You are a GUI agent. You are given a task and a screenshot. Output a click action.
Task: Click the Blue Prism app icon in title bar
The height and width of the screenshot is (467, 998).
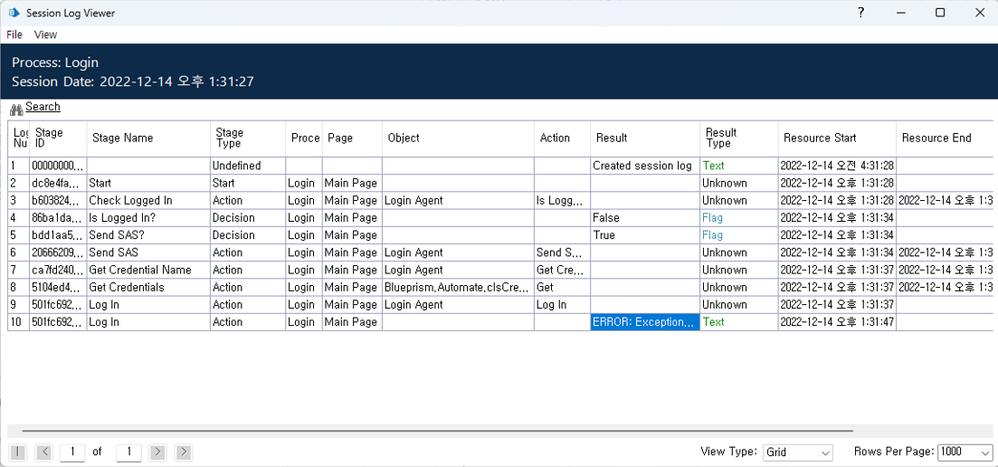click(13, 13)
